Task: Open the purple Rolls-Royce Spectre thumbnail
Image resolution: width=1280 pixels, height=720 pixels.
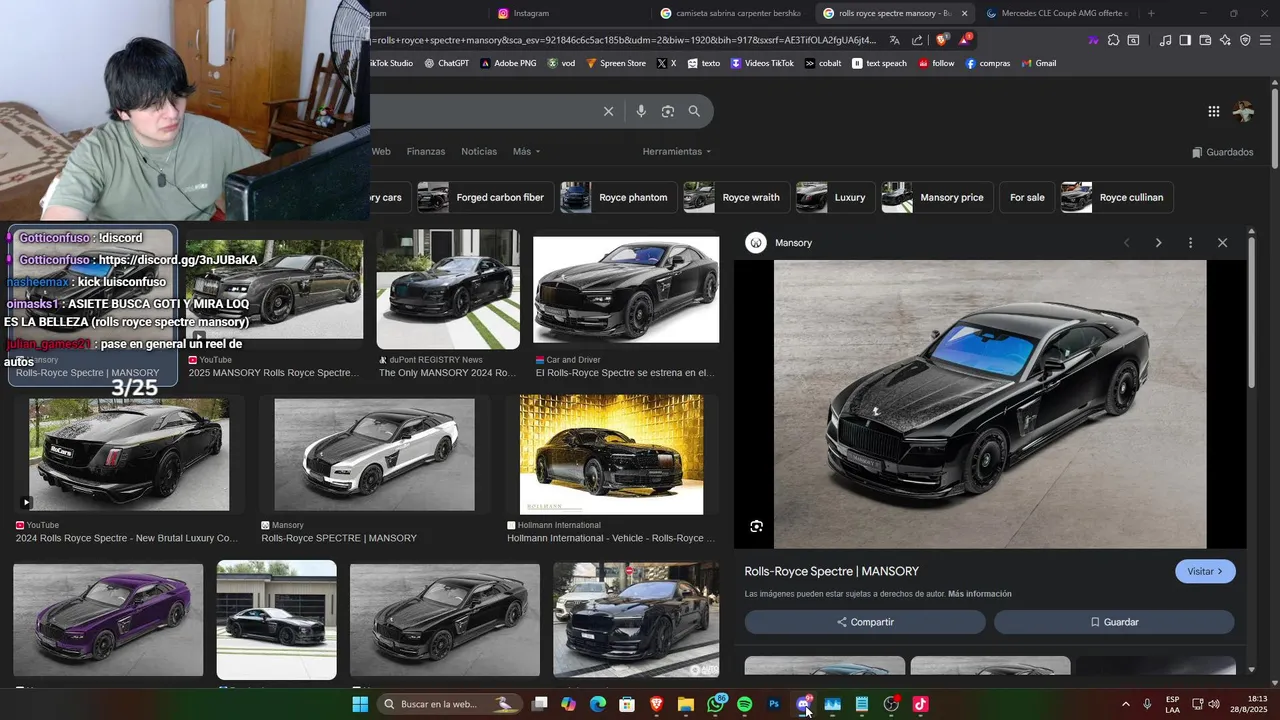Action: tap(108, 620)
